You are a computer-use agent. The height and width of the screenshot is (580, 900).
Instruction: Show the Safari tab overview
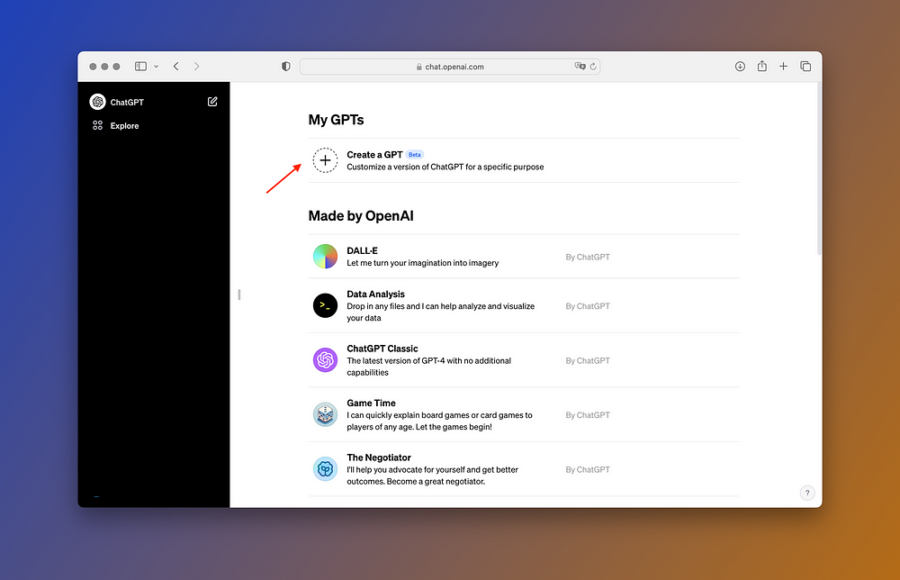click(x=806, y=66)
